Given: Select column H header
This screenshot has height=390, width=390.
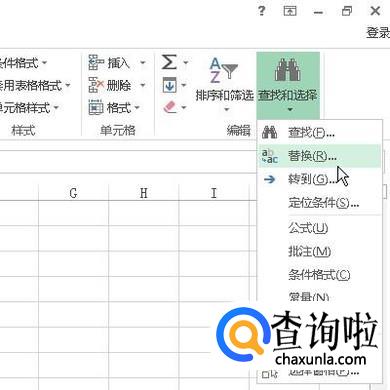Looking at the screenshot, I should coord(144,193).
